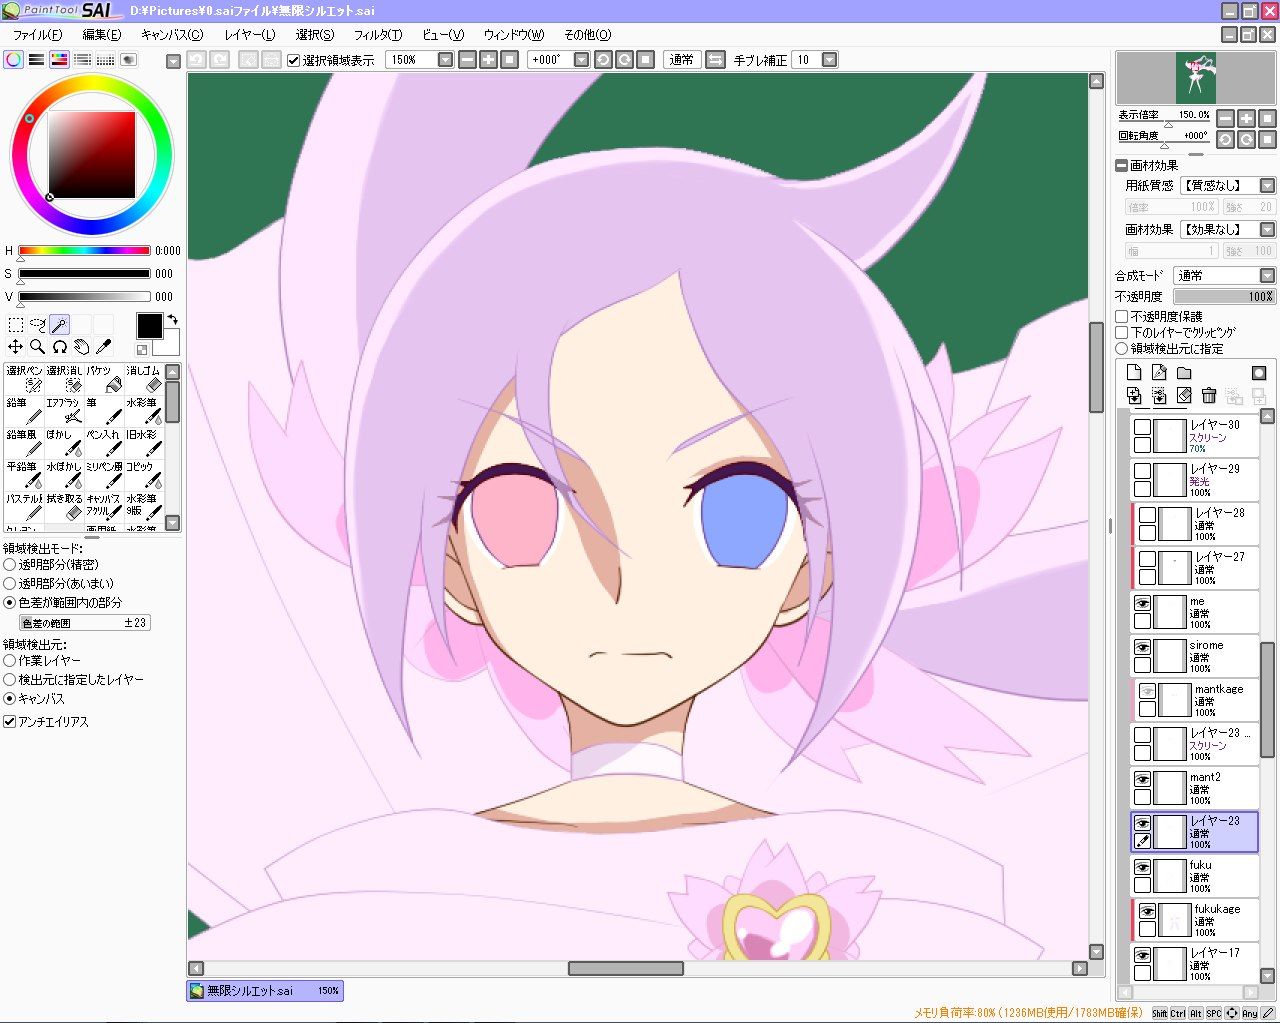Choose the エアブラシ airbrush tool
This screenshot has width=1280, height=1023.
pyautogui.click(x=64, y=411)
